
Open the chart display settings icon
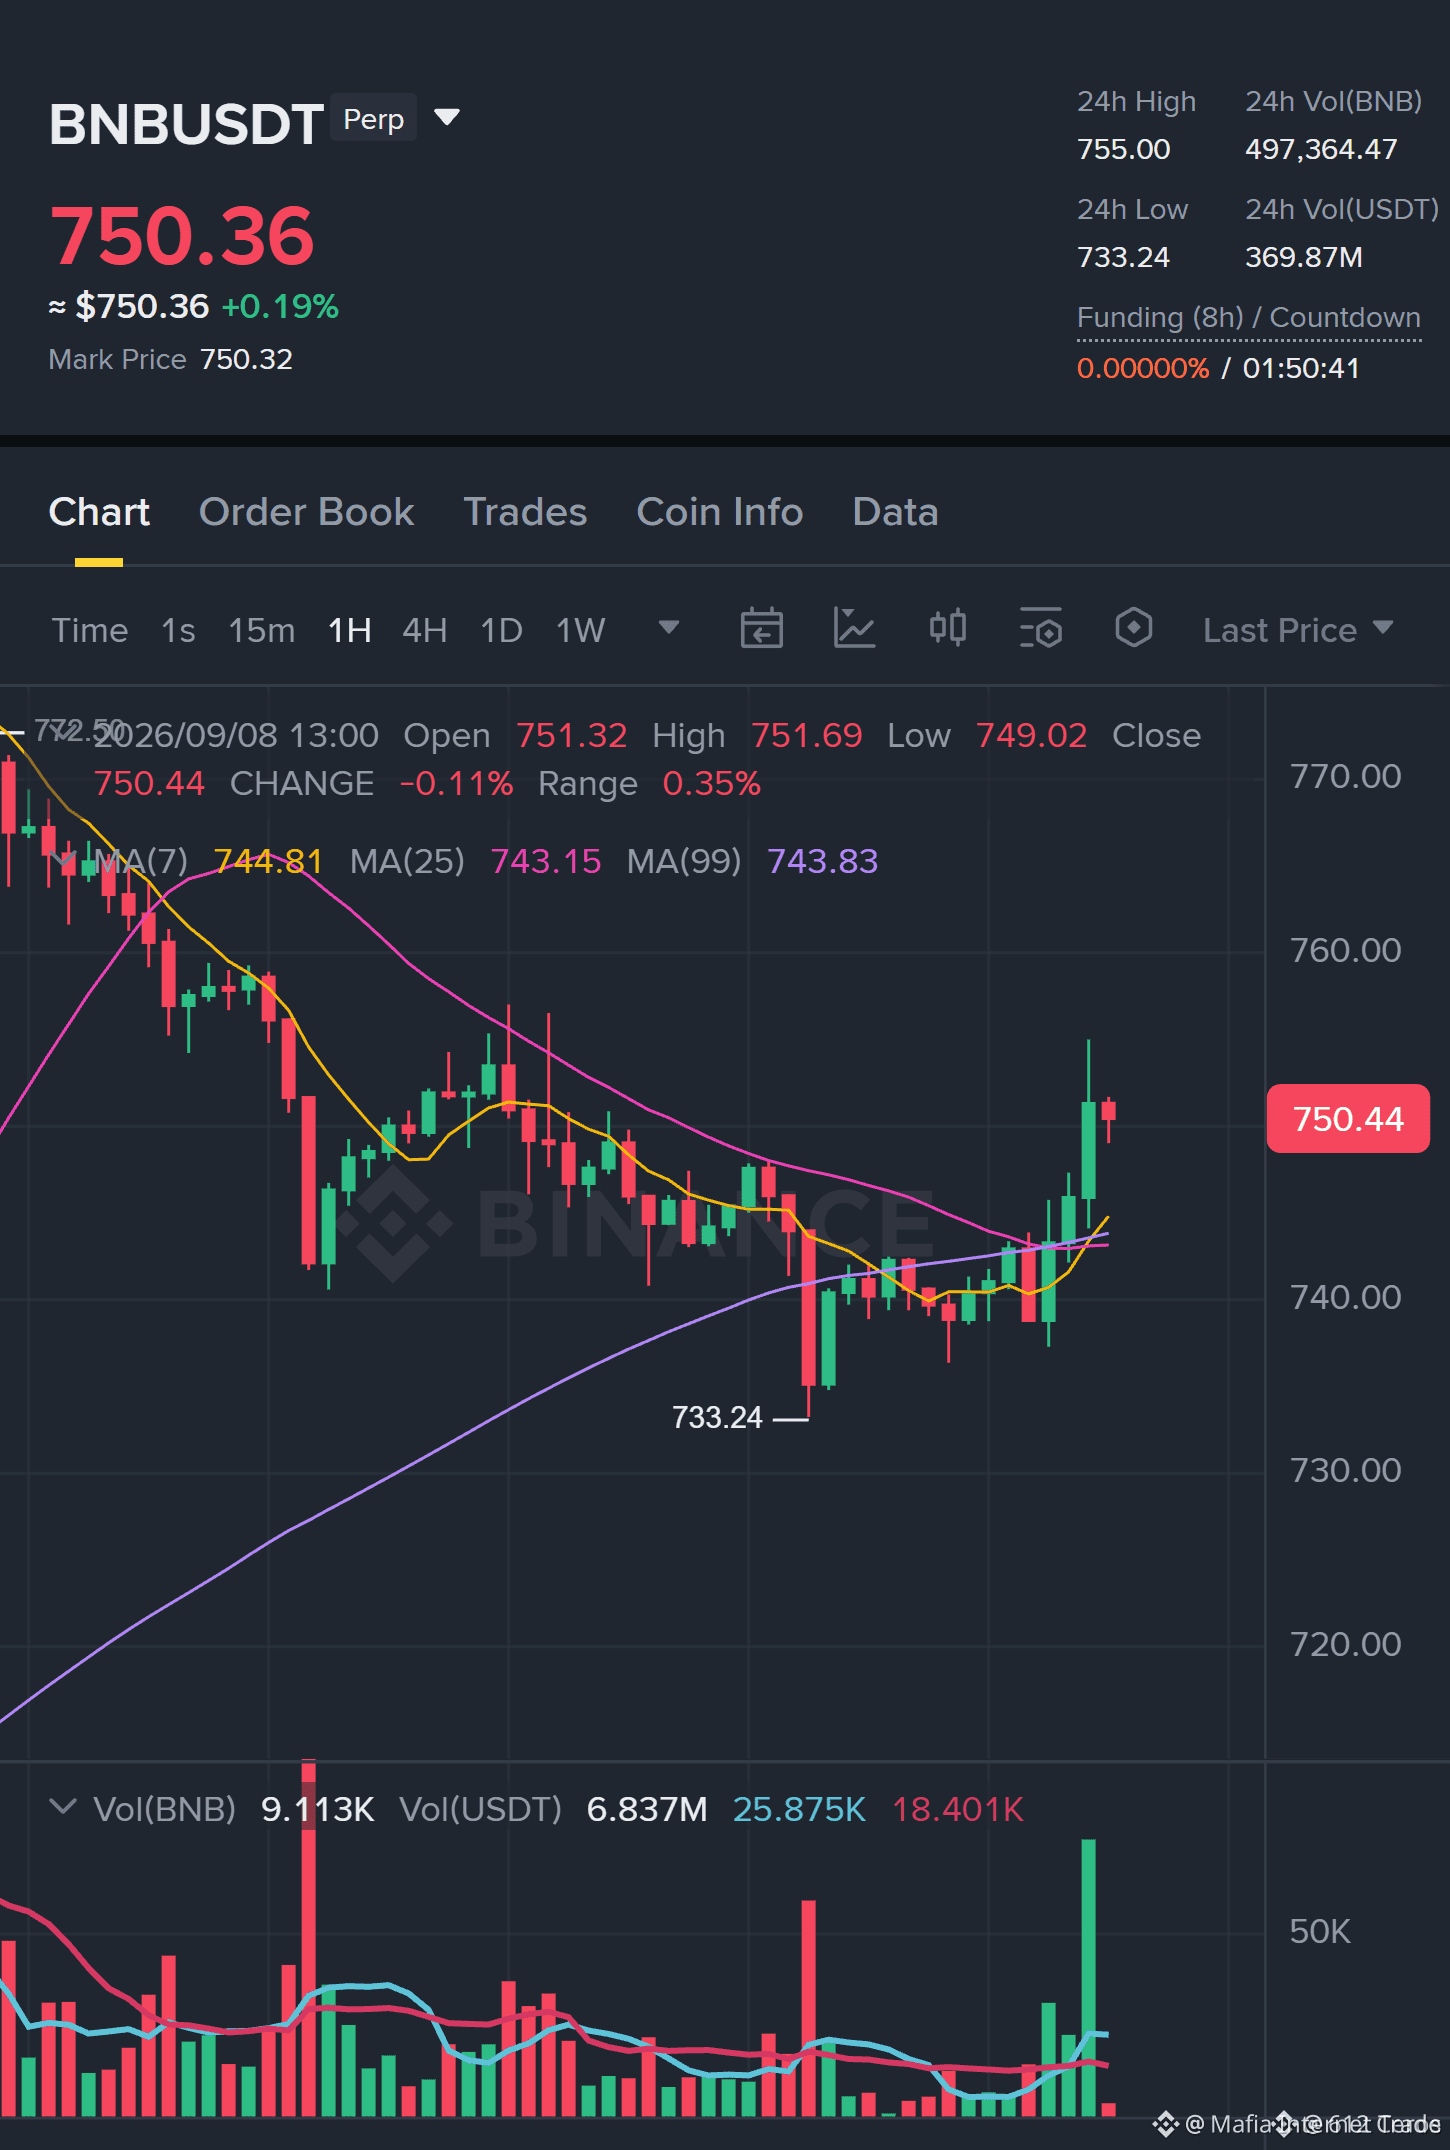pyautogui.click(x=1040, y=629)
